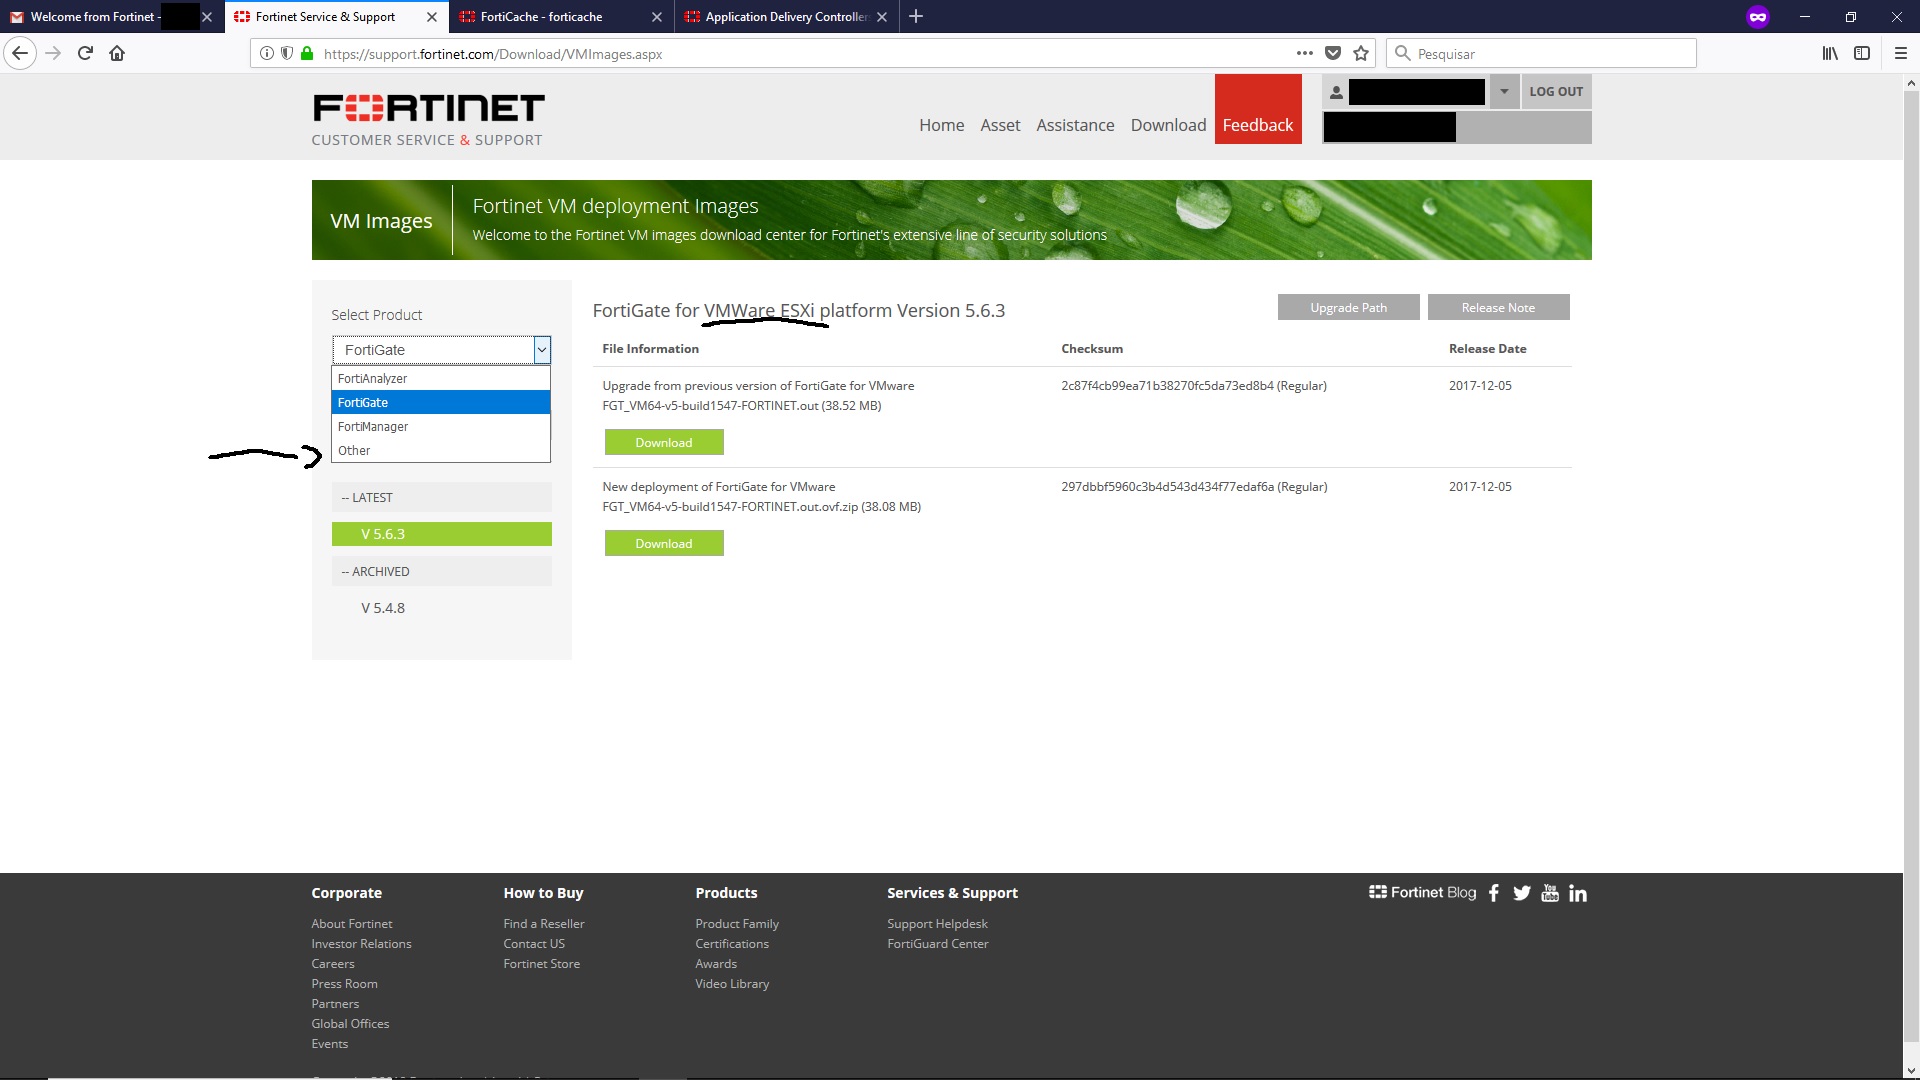The image size is (1920, 1080).
Task: Choose Other in the product dropdown list
Action: (x=354, y=451)
